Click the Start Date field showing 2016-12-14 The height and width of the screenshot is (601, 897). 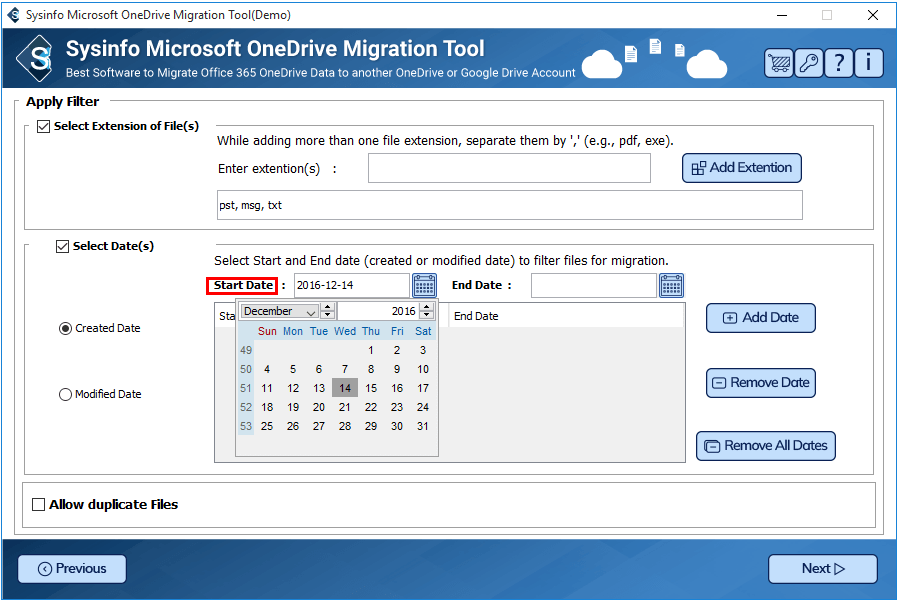point(351,285)
